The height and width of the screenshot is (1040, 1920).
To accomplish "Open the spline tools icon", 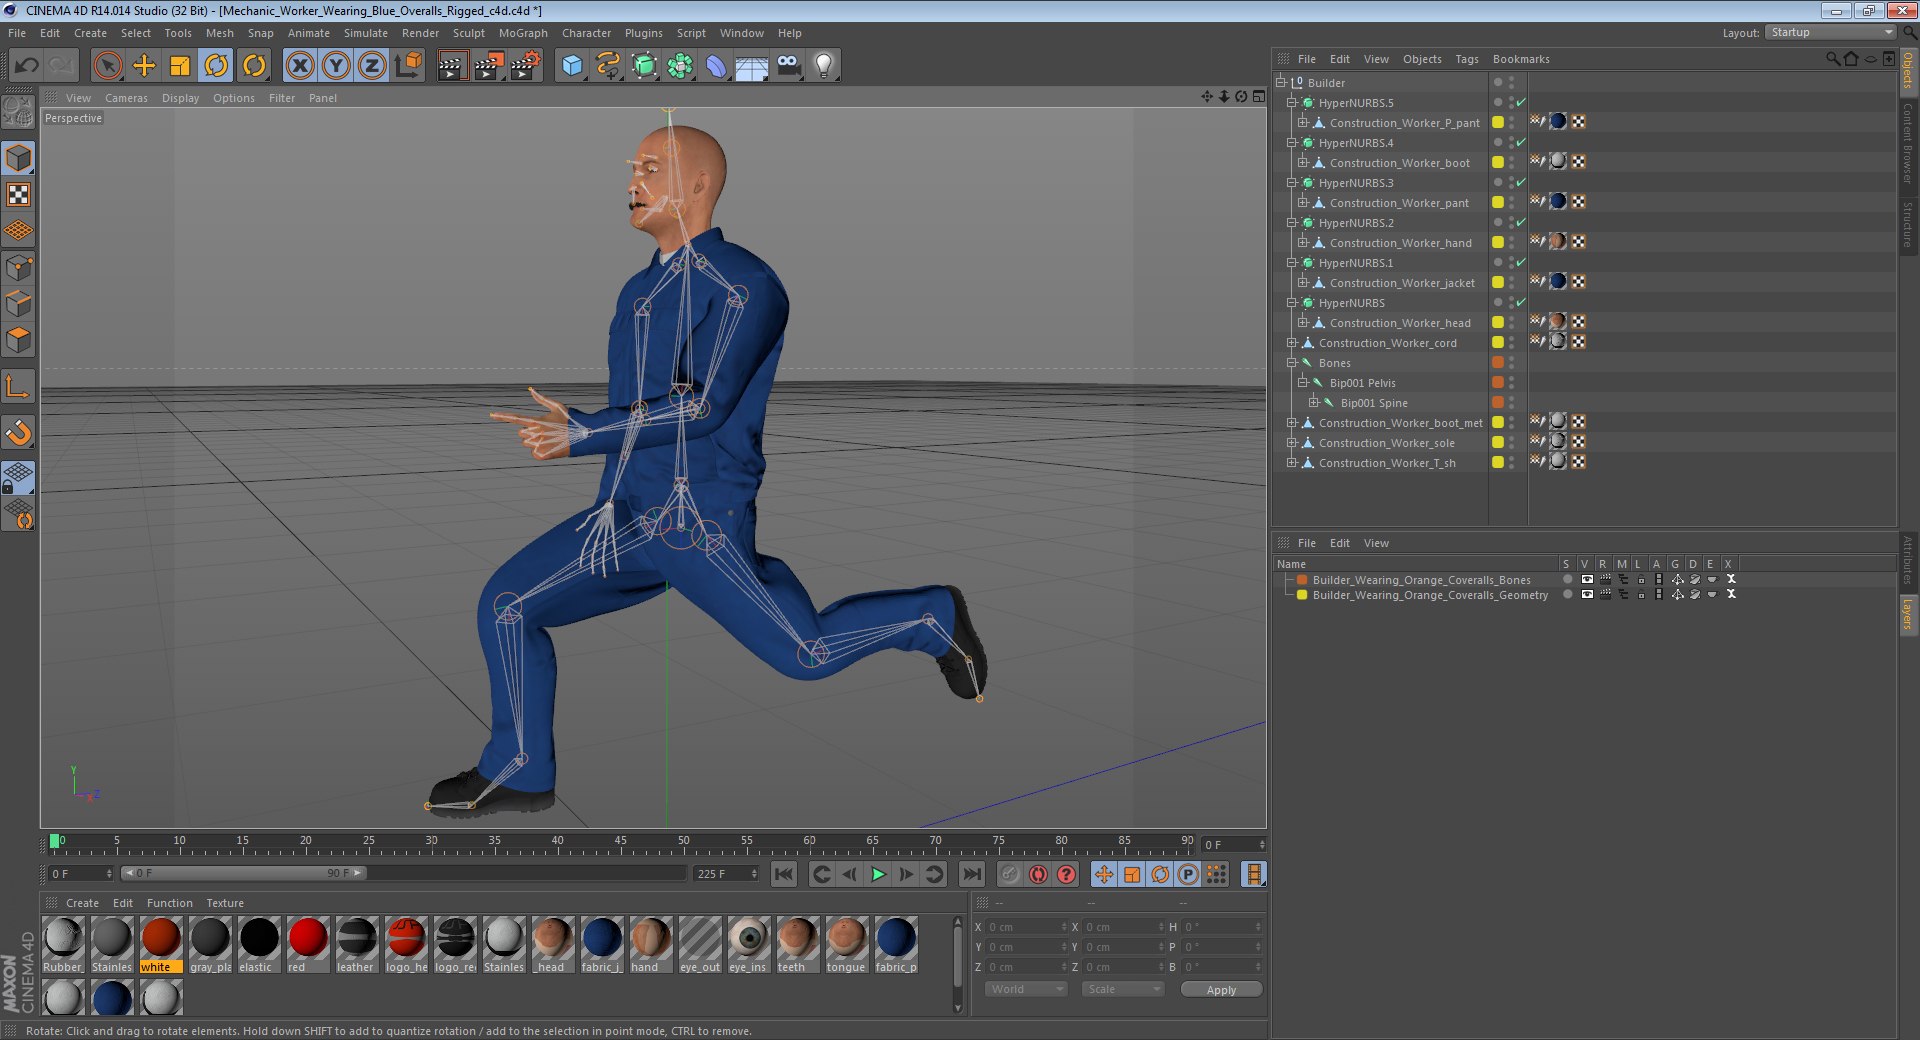I will coord(608,66).
